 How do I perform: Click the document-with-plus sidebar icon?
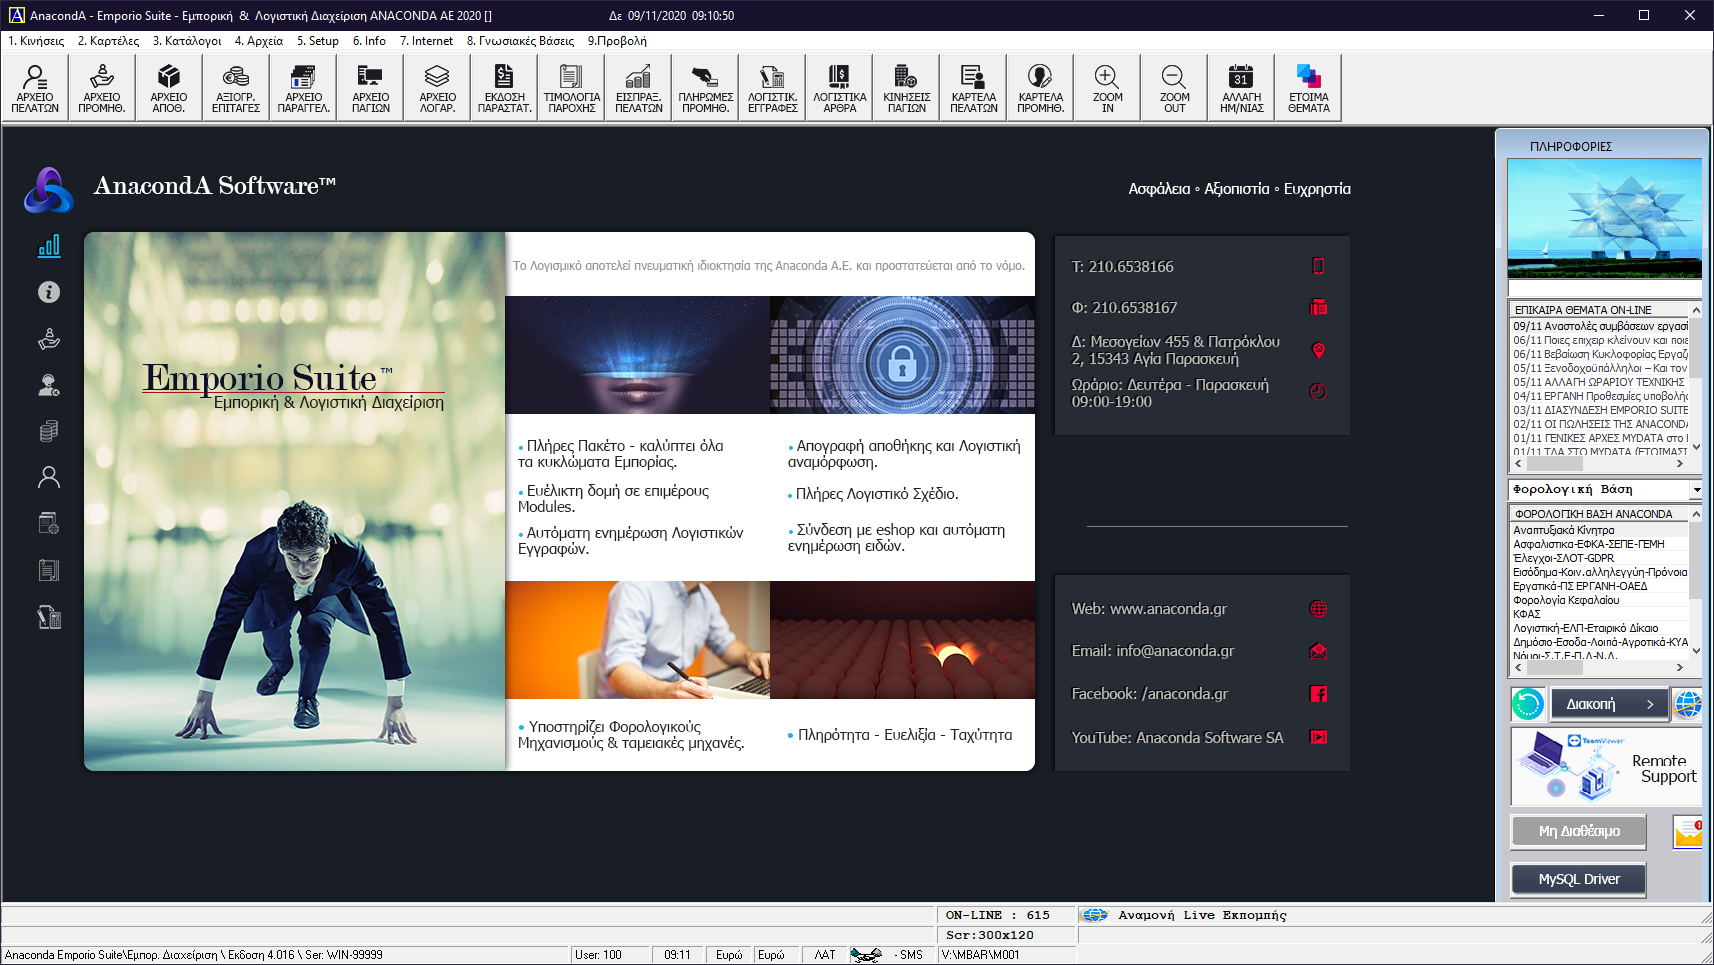pos(49,523)
